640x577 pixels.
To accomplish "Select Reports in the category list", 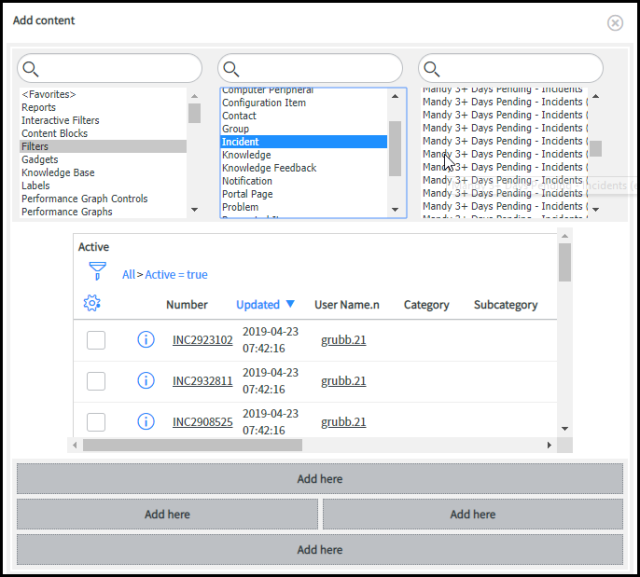I will (x=103, y=107).
